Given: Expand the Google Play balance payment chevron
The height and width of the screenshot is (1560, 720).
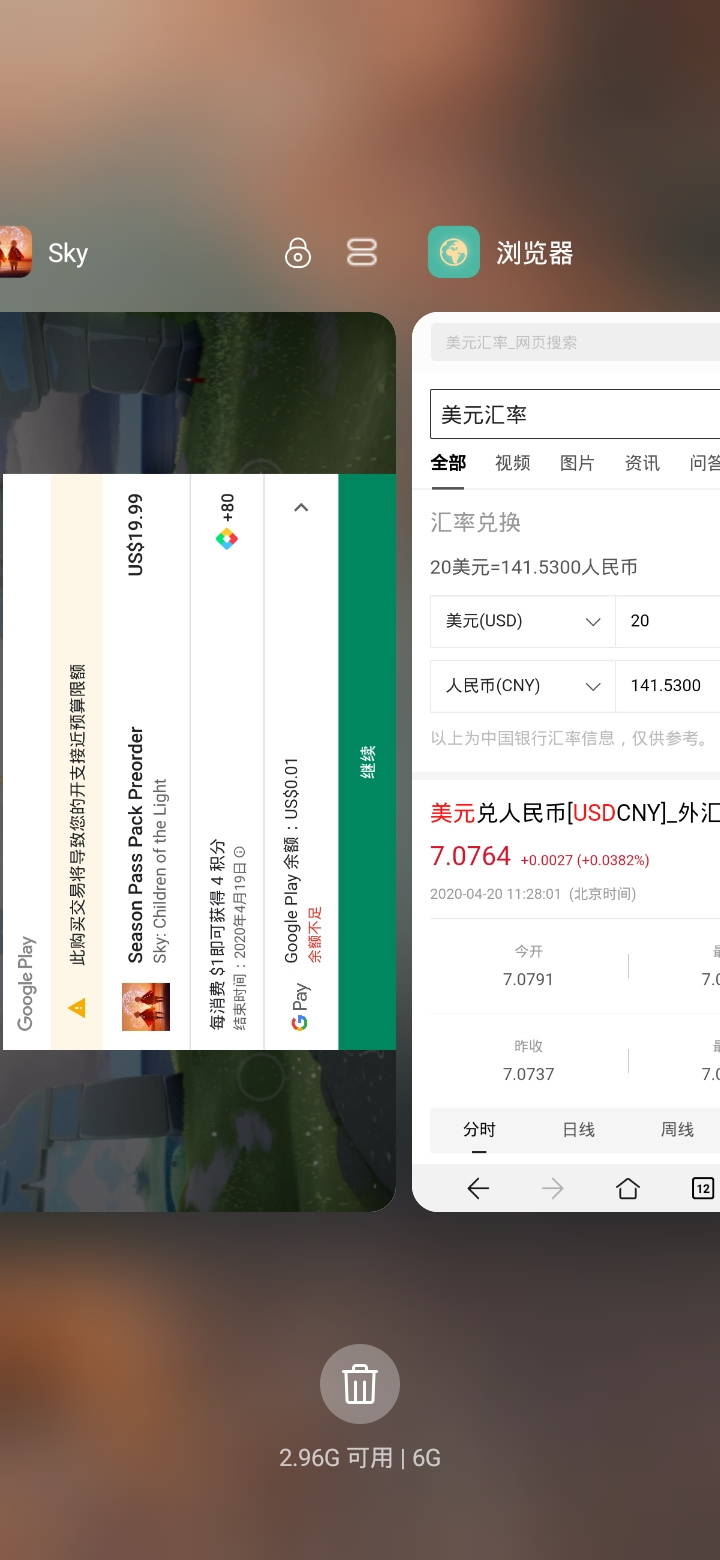Looking at the screenshot, I should click(301, 508).
